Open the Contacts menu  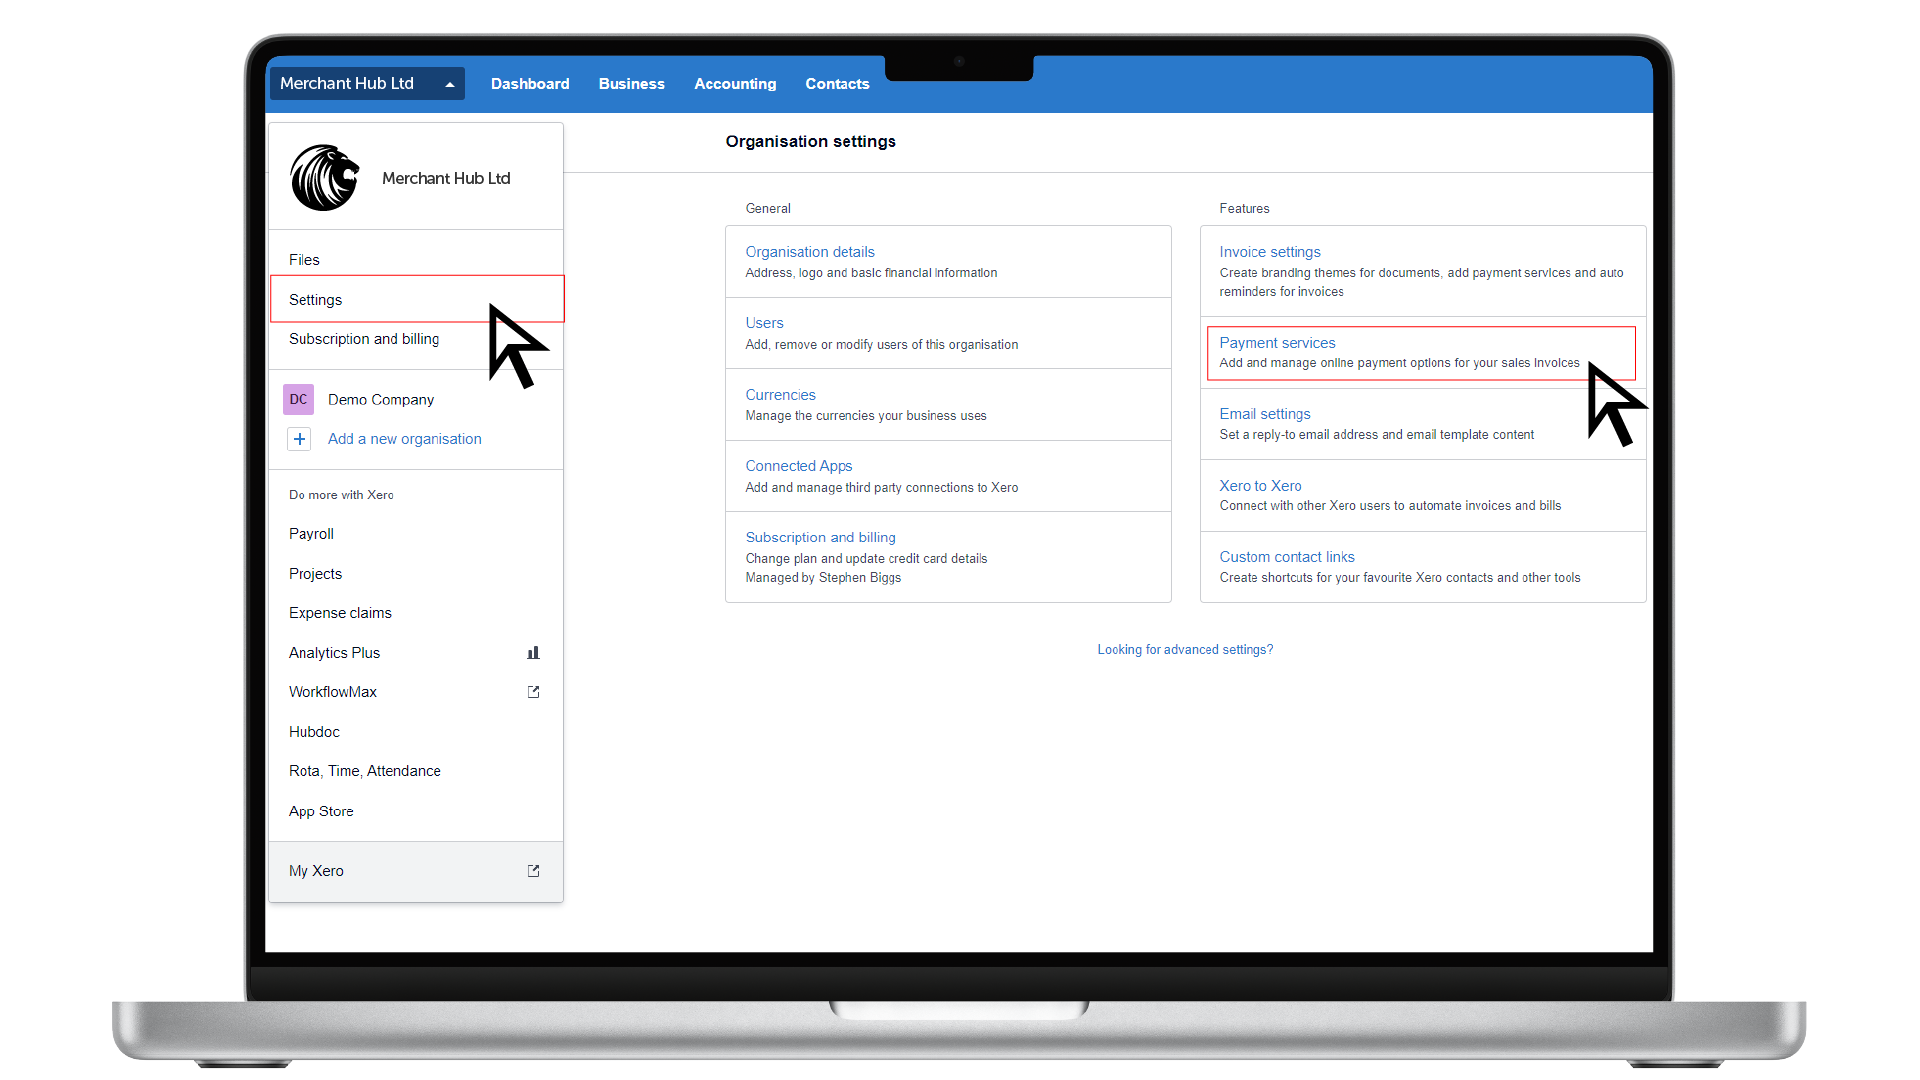pyautogui.click(x=837, y=84)
